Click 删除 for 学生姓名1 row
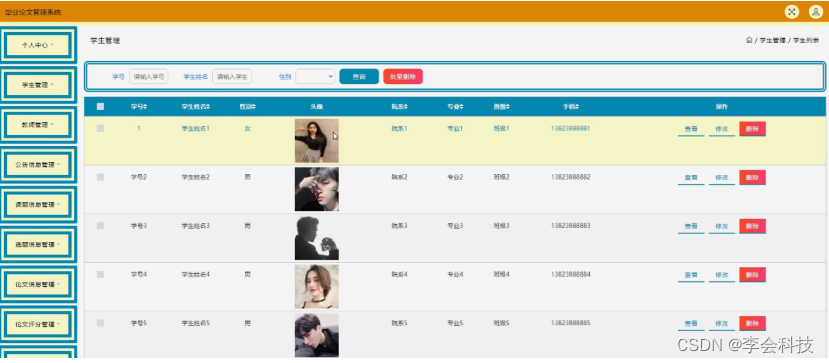Image resolution: width=829 pixels, height=363 pixels. 752,129
